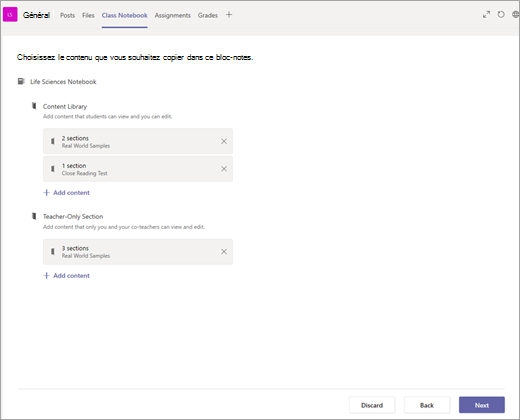Screen dimensions: 520x420
Task: Click the Next button
Action: (x=482, y=405)
